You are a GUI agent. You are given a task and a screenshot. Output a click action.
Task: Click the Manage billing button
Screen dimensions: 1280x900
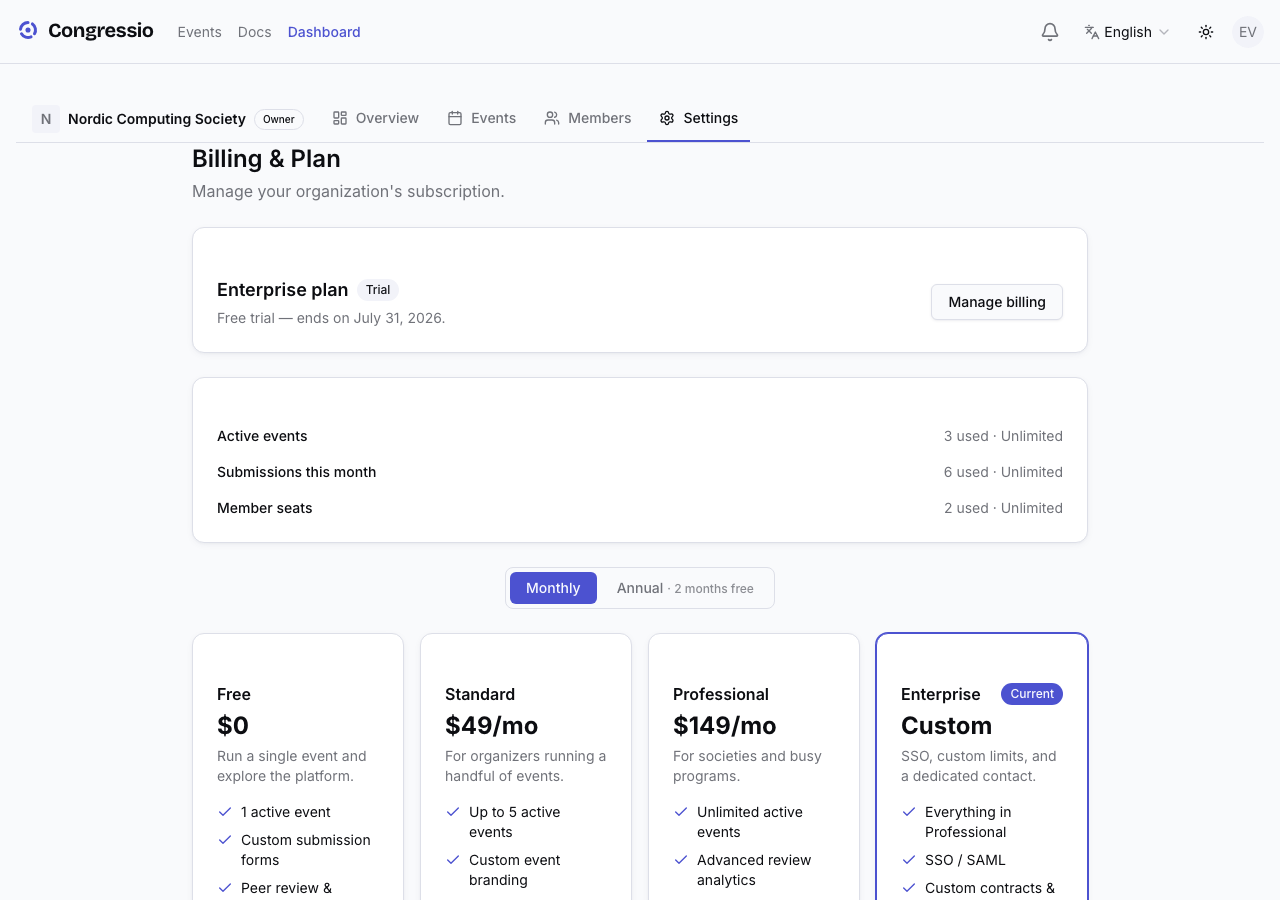coord(997,302)
